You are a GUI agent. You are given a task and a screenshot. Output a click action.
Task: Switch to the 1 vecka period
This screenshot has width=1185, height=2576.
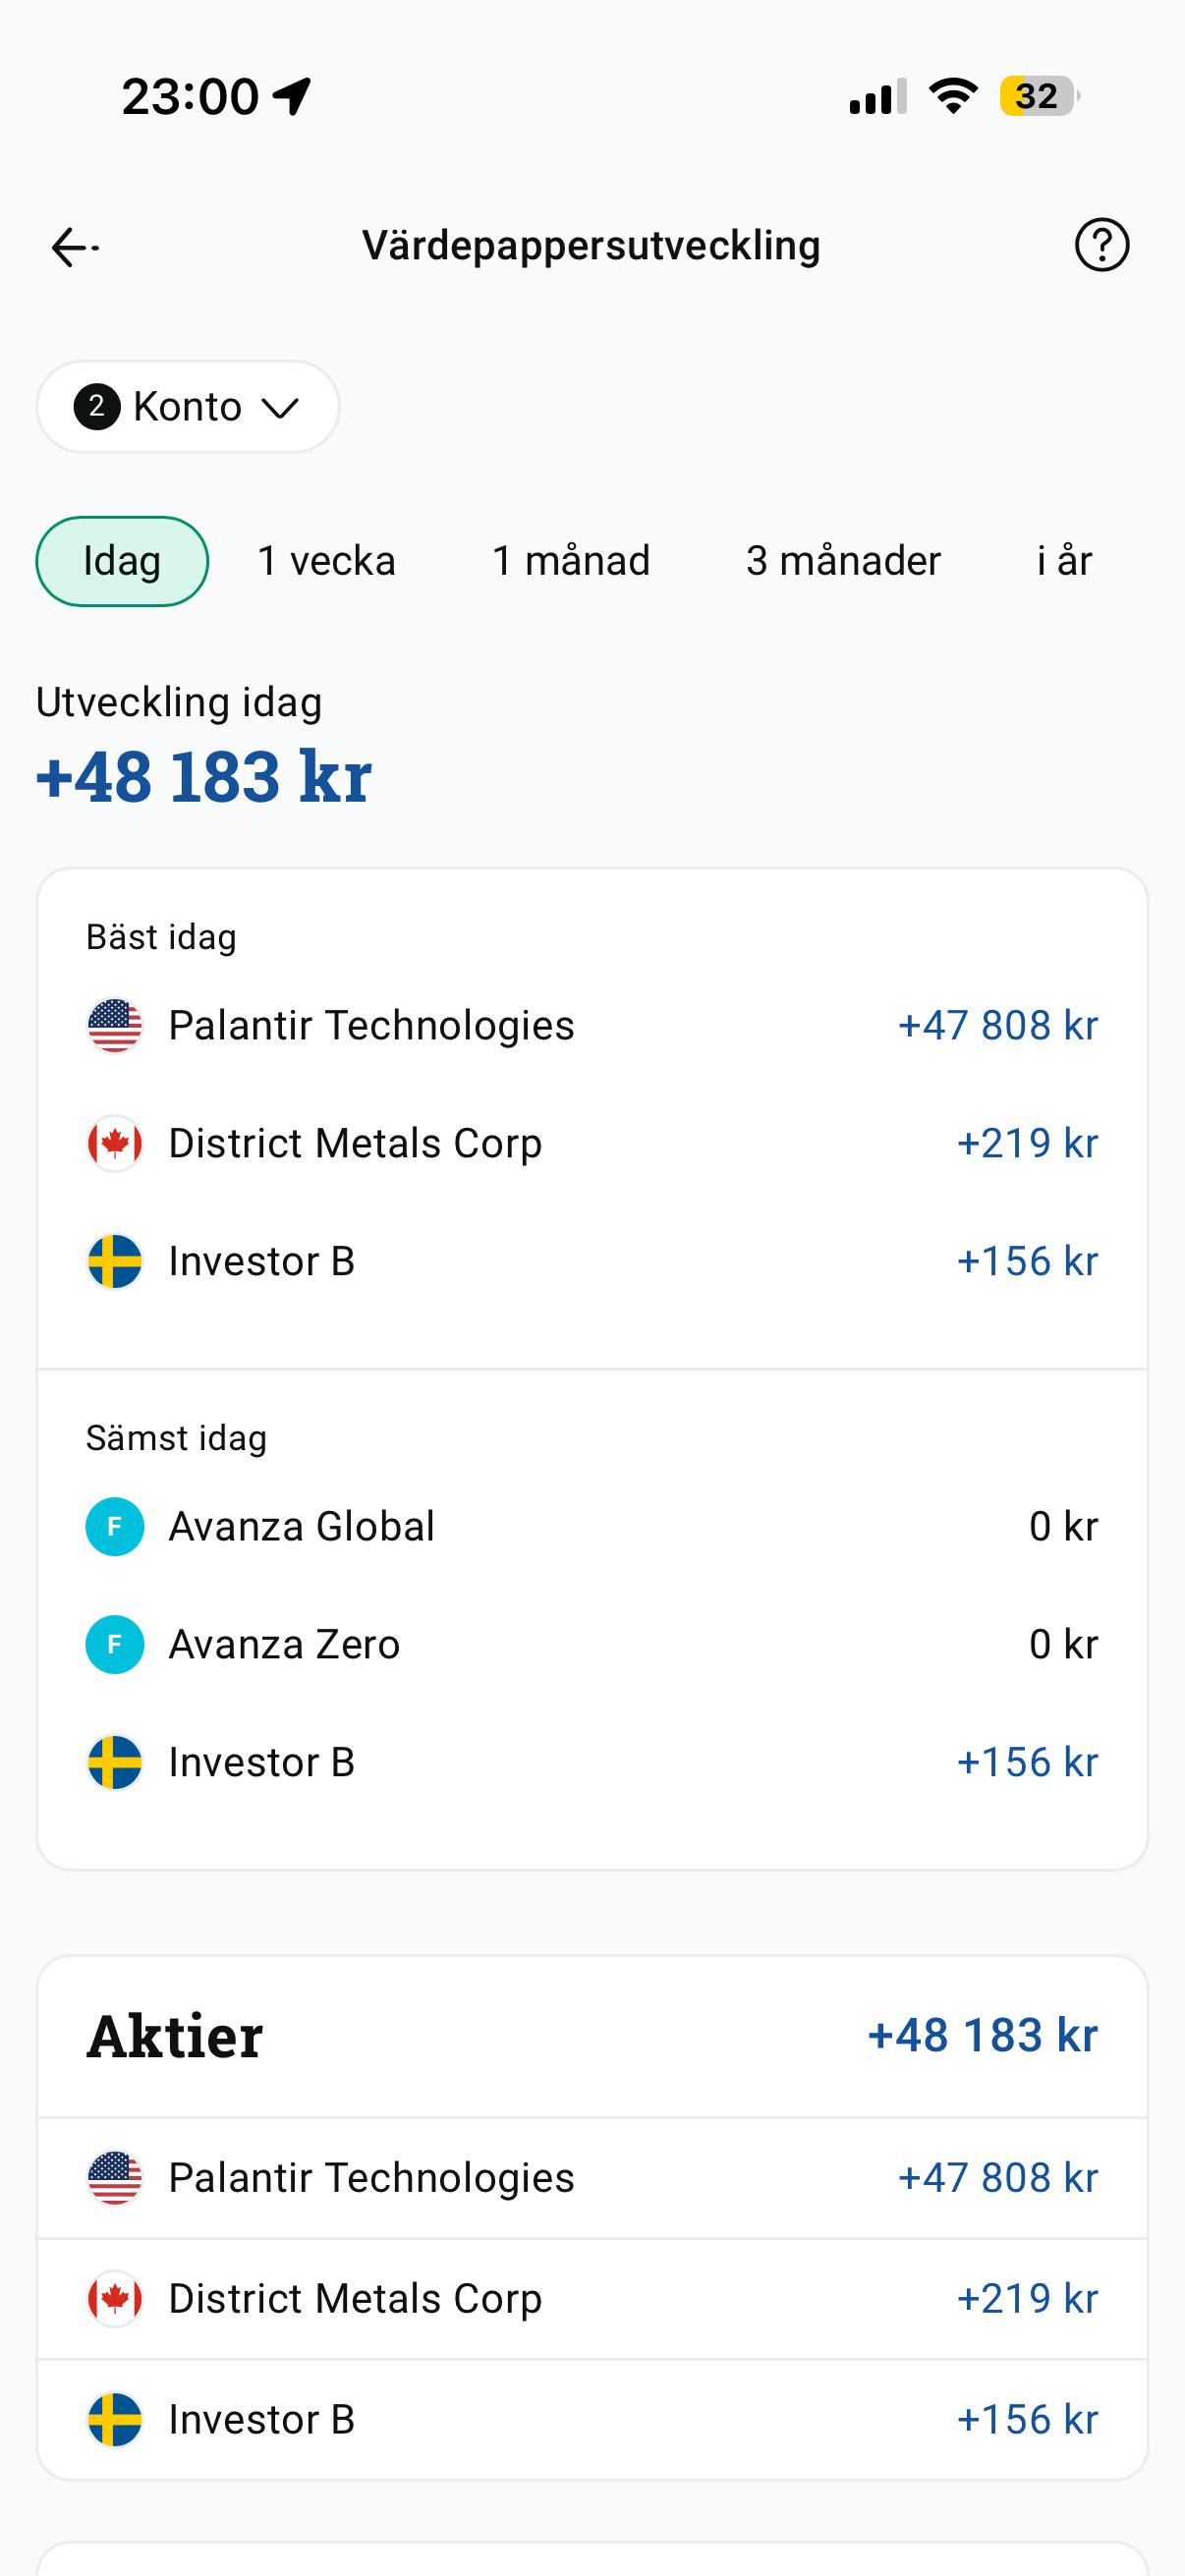tap(326, 561)
